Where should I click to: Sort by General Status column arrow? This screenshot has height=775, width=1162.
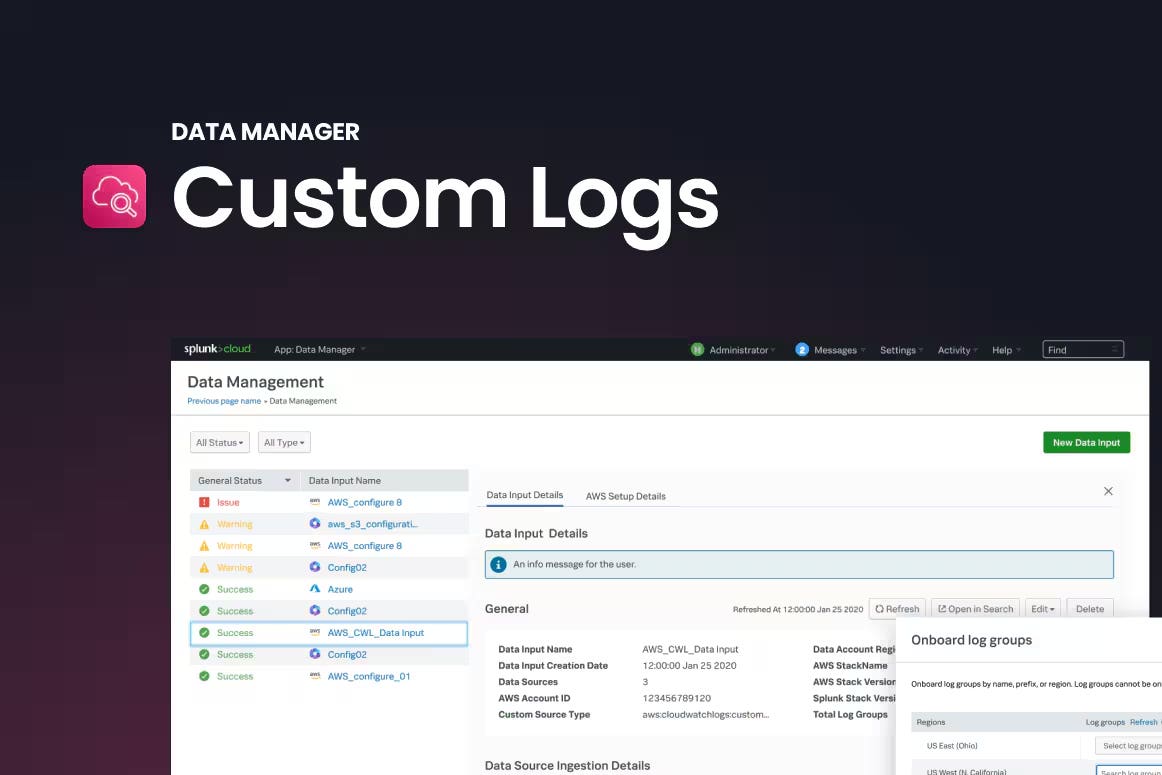click(288, 481)
